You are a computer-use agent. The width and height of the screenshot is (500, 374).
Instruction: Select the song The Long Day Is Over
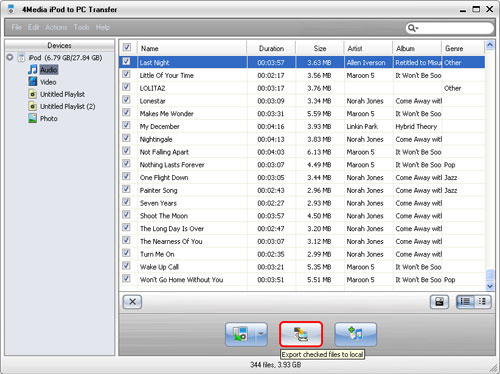pos(172,229)
